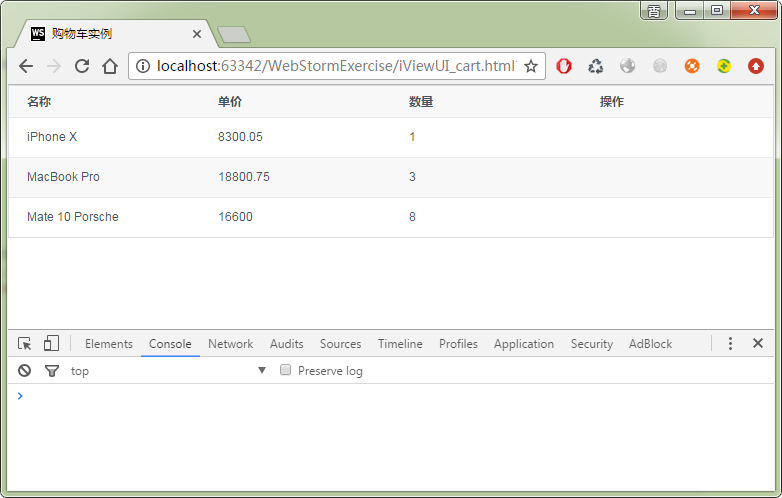View site info icon in address bar

[143, 66]
